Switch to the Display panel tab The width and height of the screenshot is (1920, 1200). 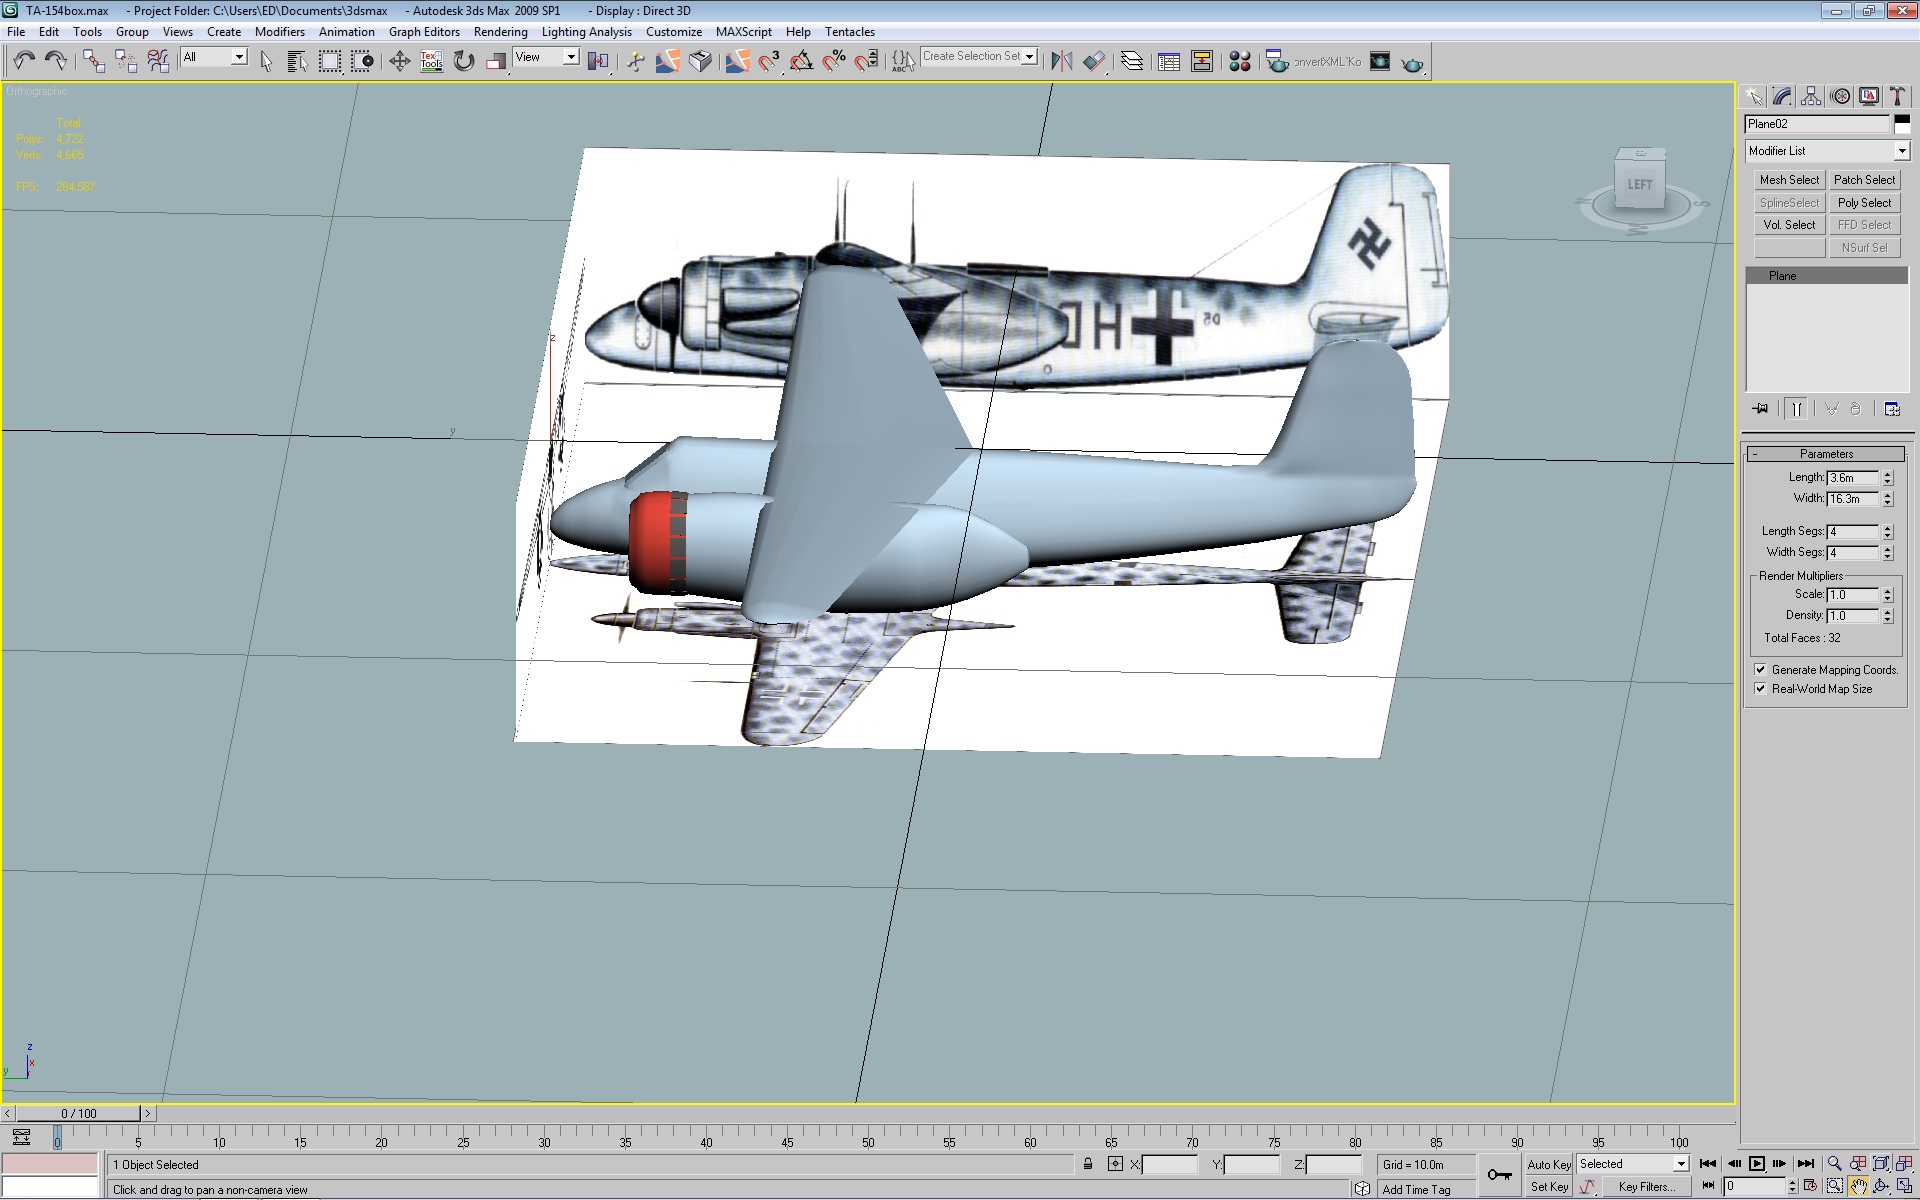click(x=1869, y=96)
